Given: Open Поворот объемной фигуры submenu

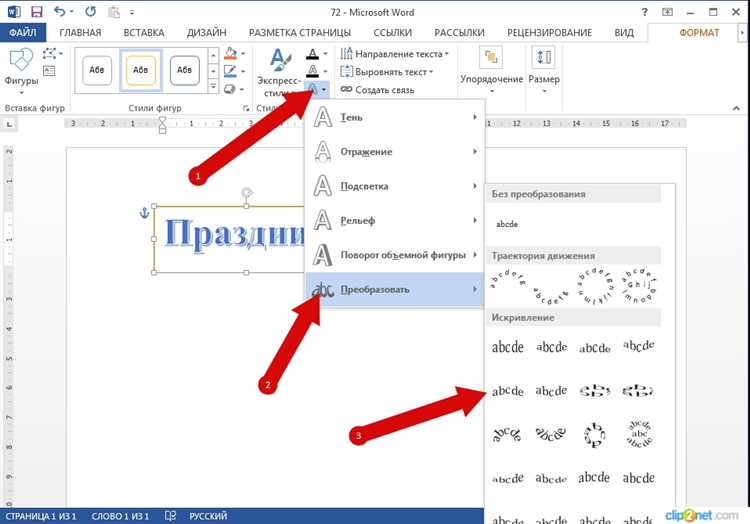Looking at the screenshot, I should click(395, 255).
